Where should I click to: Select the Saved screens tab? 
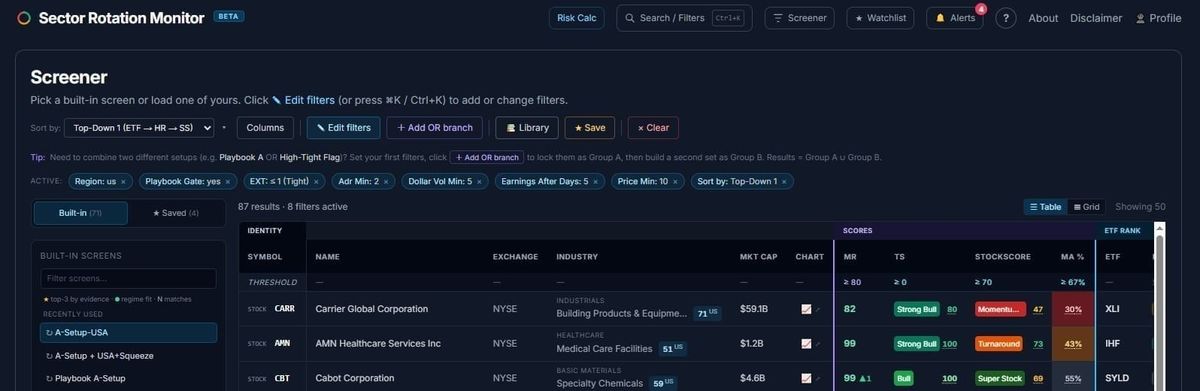(176, 213)
